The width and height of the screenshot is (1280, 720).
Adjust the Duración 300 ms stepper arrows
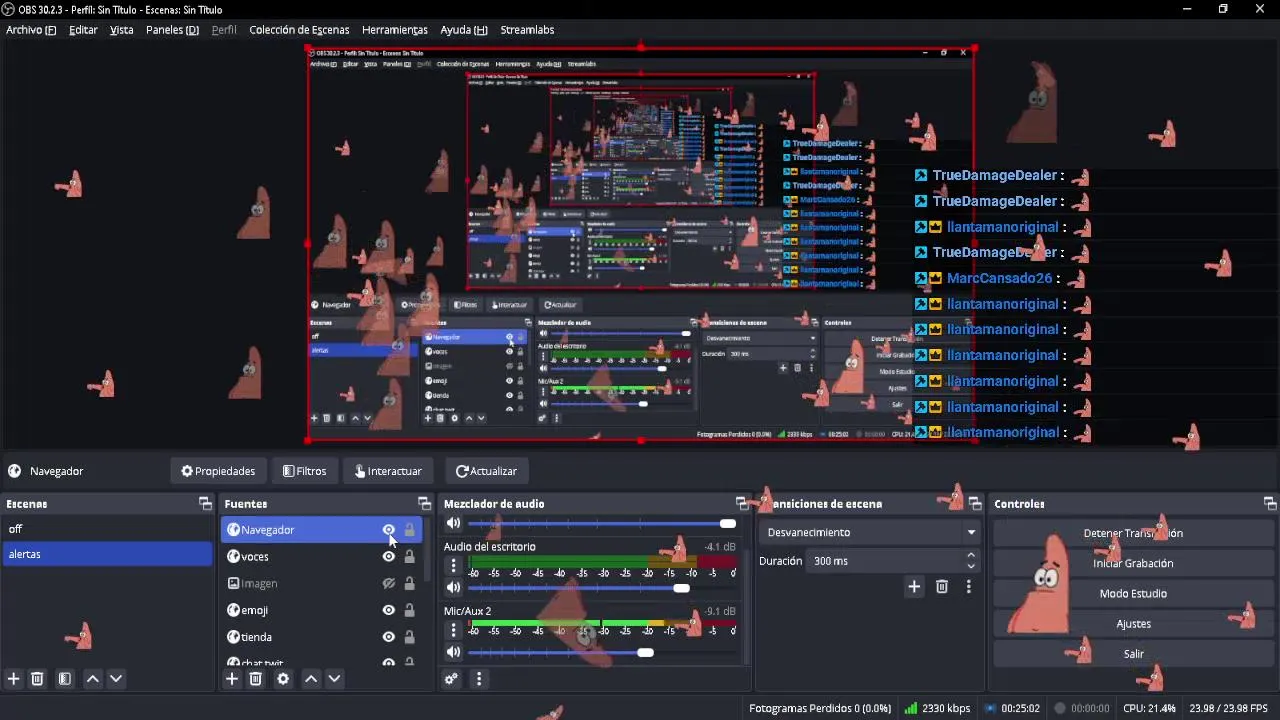point(971,561)
